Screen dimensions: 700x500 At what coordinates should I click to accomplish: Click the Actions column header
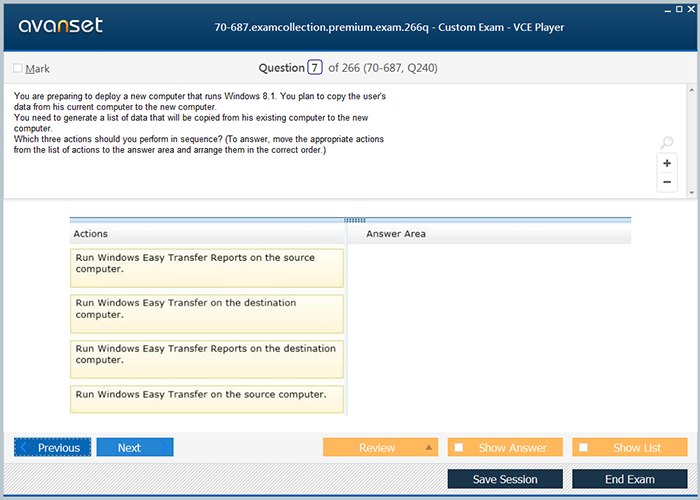(208, 234)
